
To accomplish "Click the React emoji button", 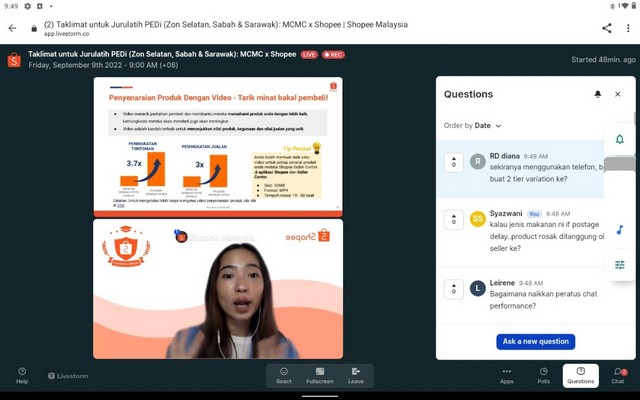I will click(x=284, y=375).
